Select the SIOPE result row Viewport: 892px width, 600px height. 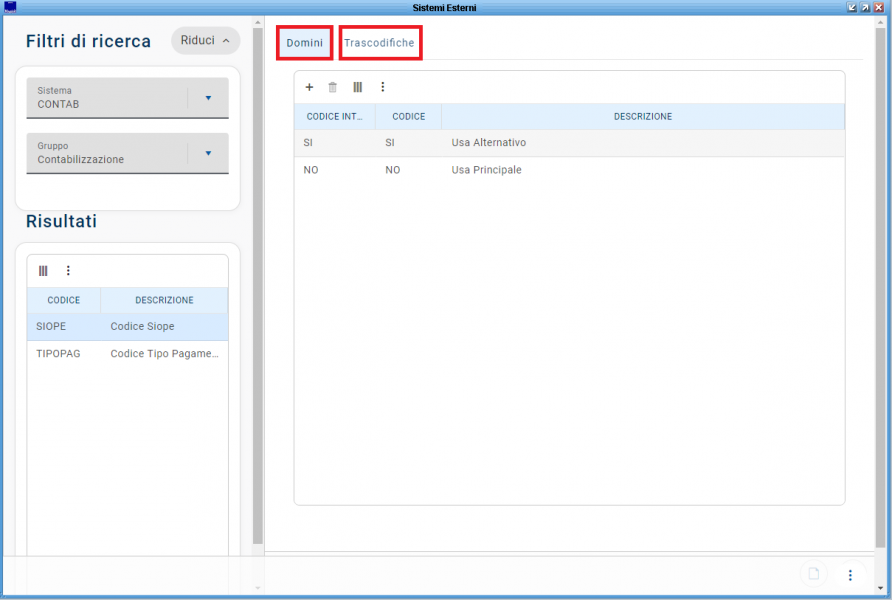click(127, 326)
